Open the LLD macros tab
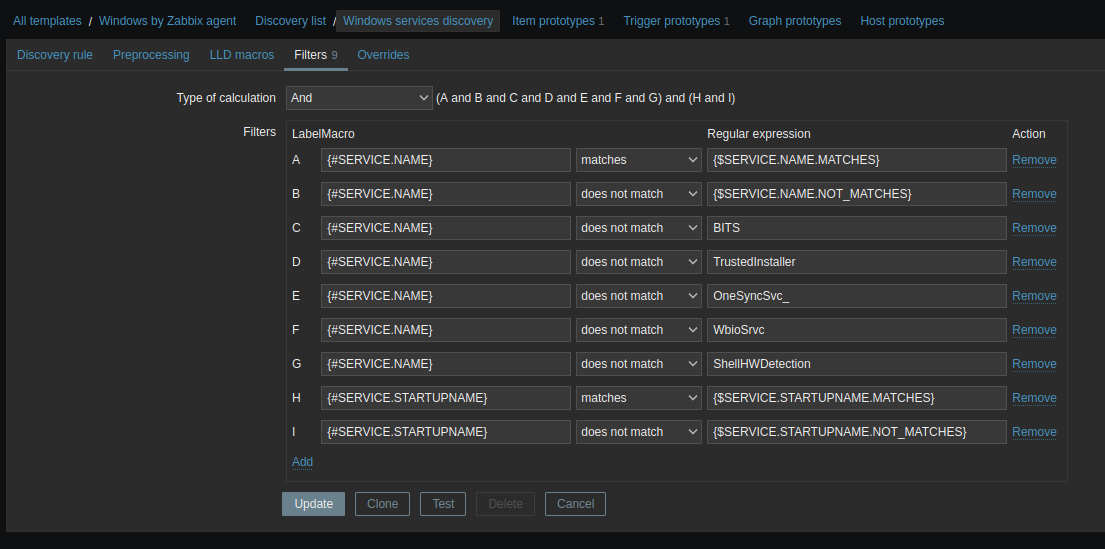 click(241, 55)
